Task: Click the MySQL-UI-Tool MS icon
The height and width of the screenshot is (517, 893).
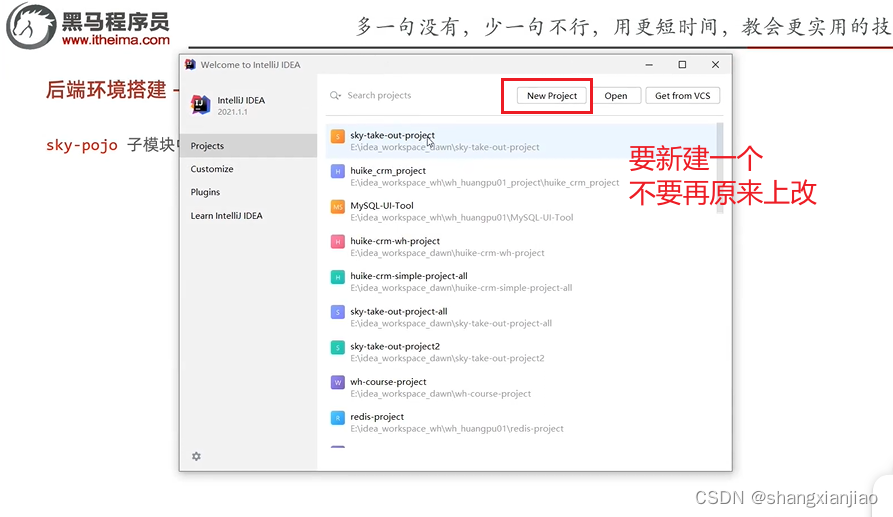Action: point(338,206)
